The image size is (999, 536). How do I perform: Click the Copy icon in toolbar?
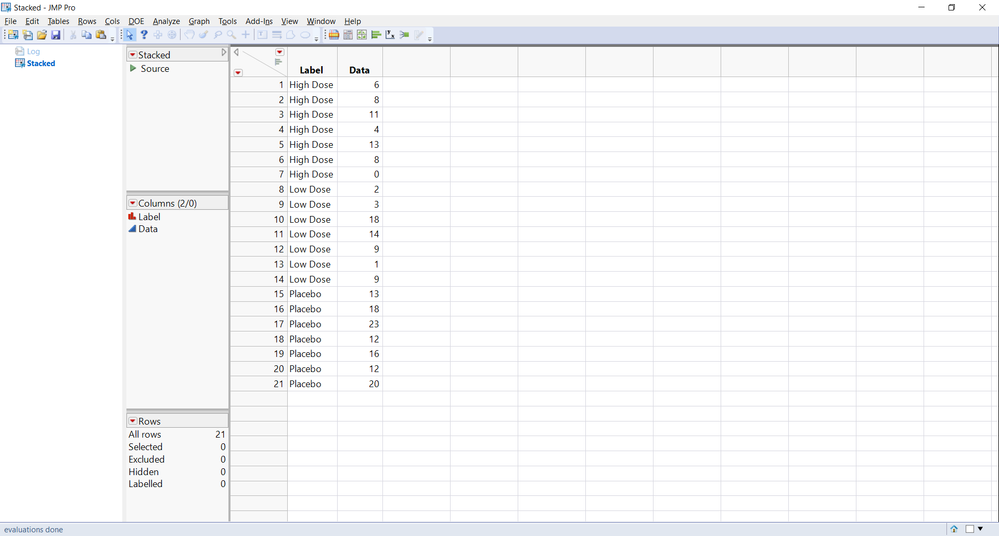(86, 35)
